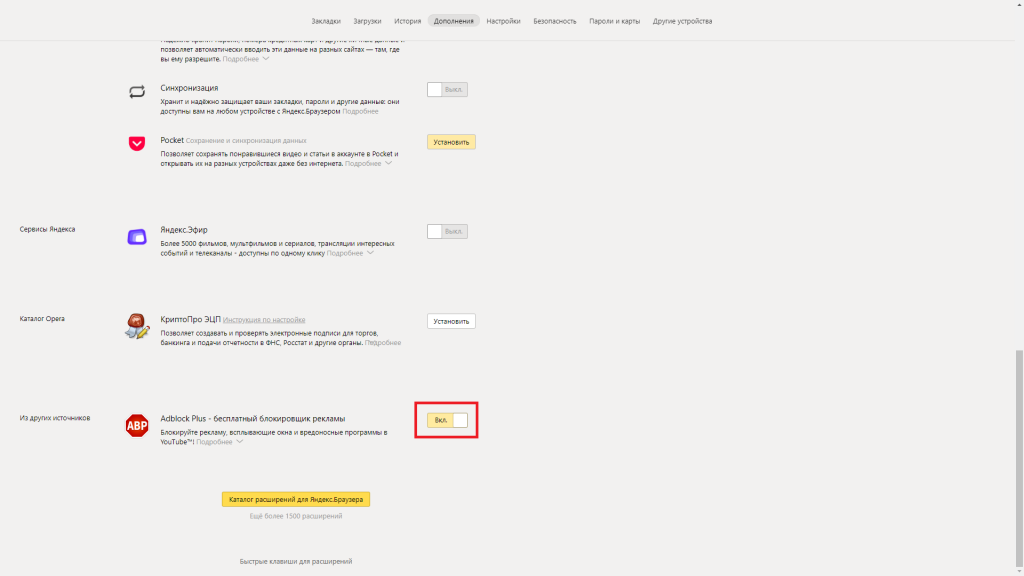Viewport: 1024px width, 576px height.
Task: Click the Синхронизация sync icon
Action: pyautogui.click(x=136, y=91)
